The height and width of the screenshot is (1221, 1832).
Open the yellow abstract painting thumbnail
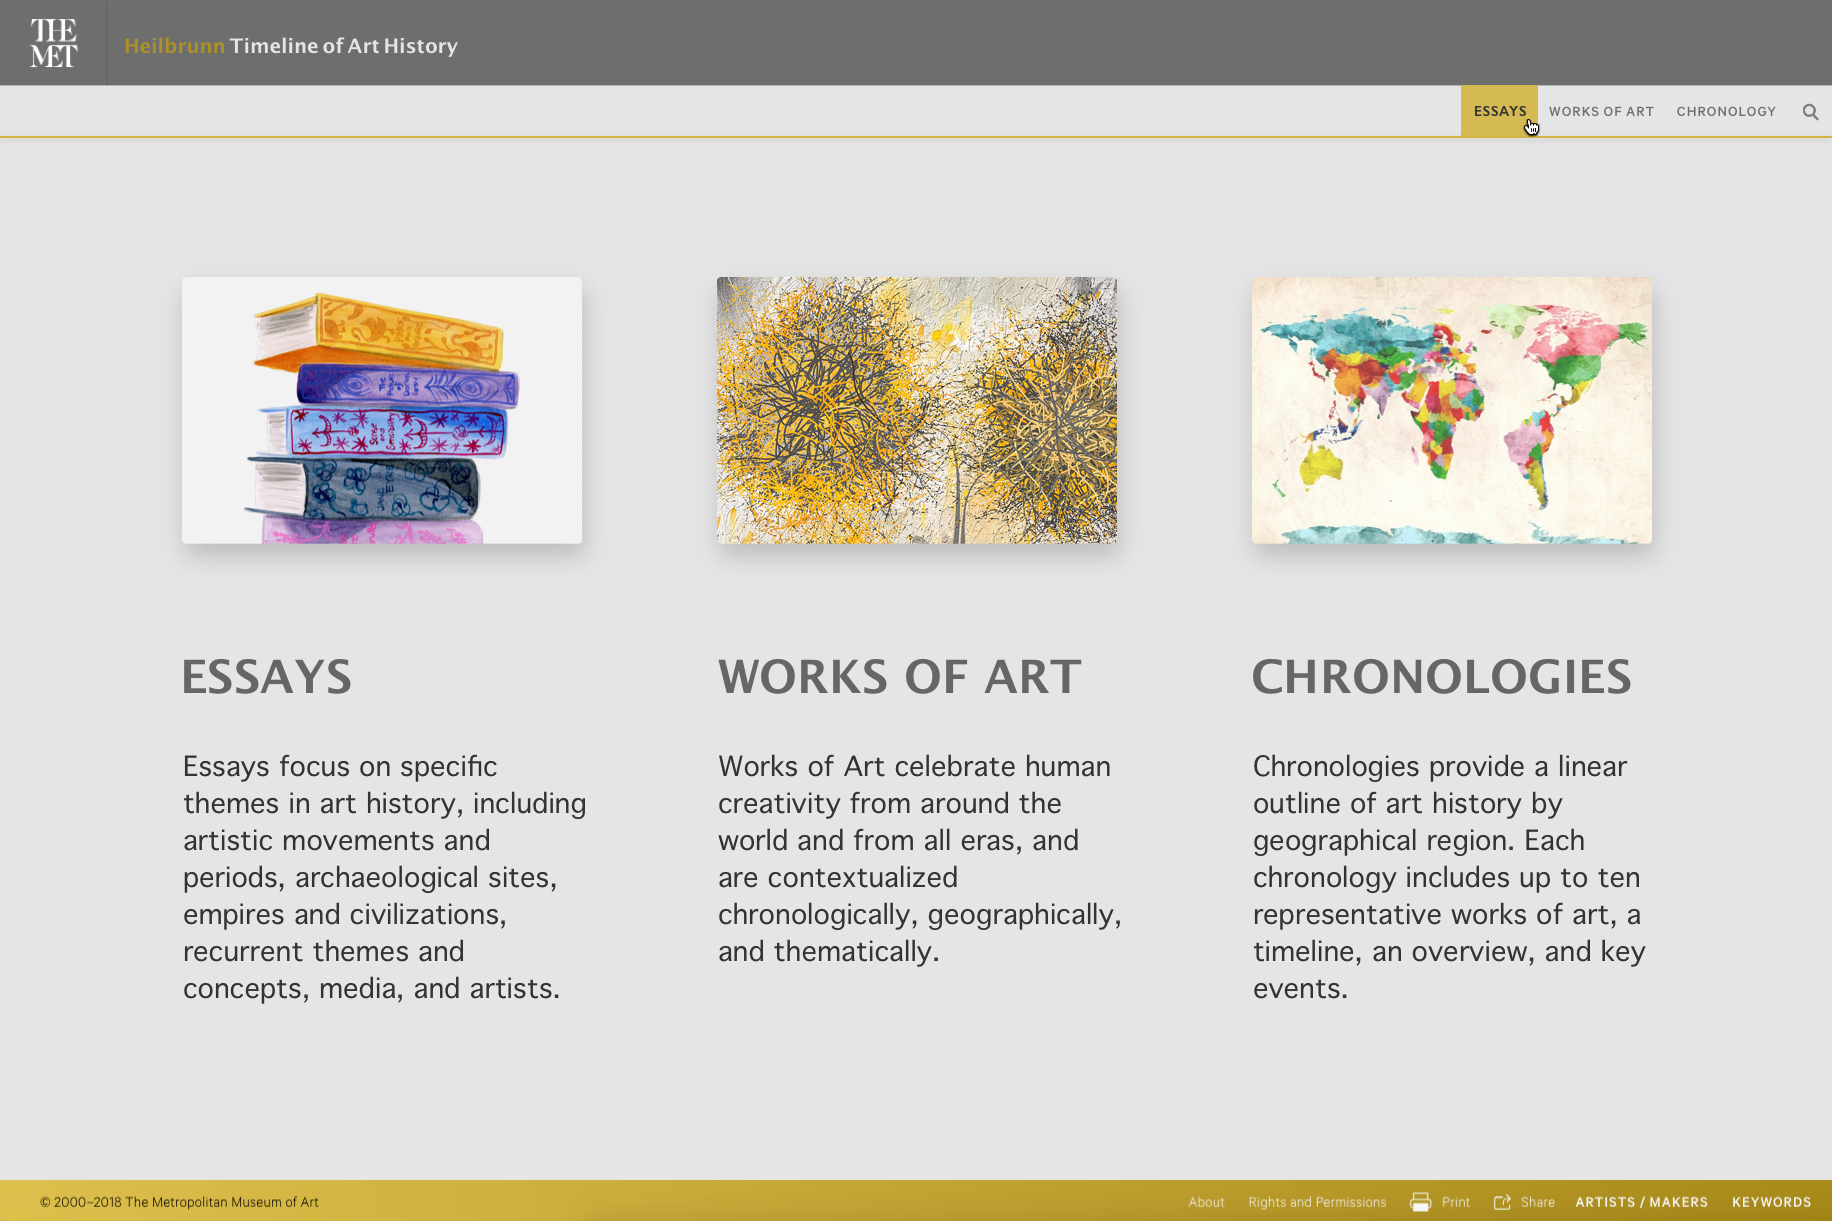[x=917, y=410]
